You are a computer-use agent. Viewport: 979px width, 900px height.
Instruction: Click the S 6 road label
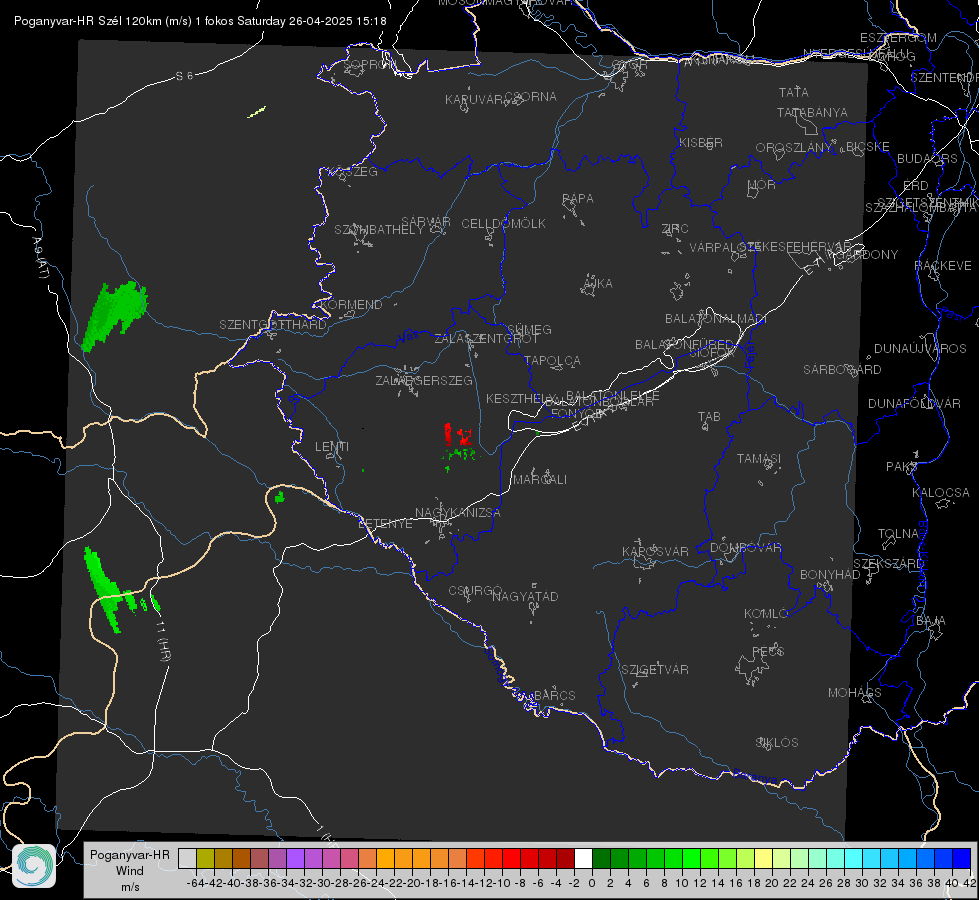(184, 76)
